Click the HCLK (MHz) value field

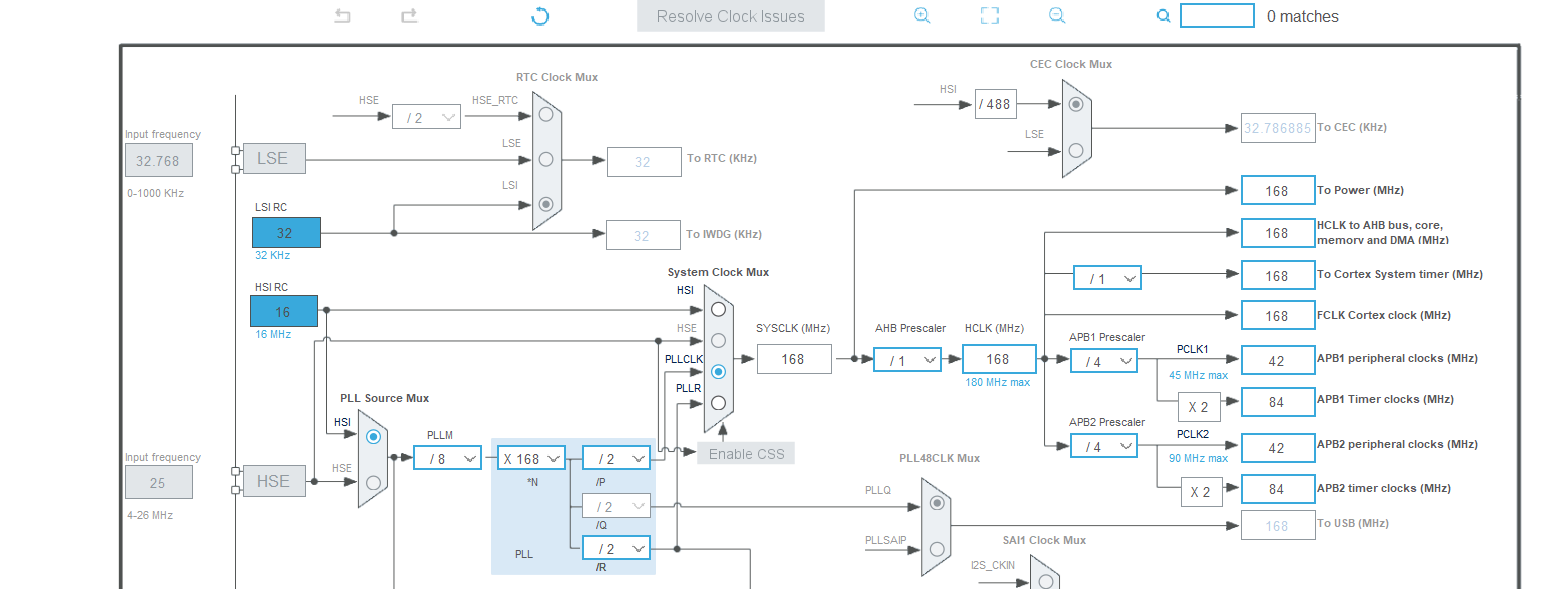click(997, 359)
